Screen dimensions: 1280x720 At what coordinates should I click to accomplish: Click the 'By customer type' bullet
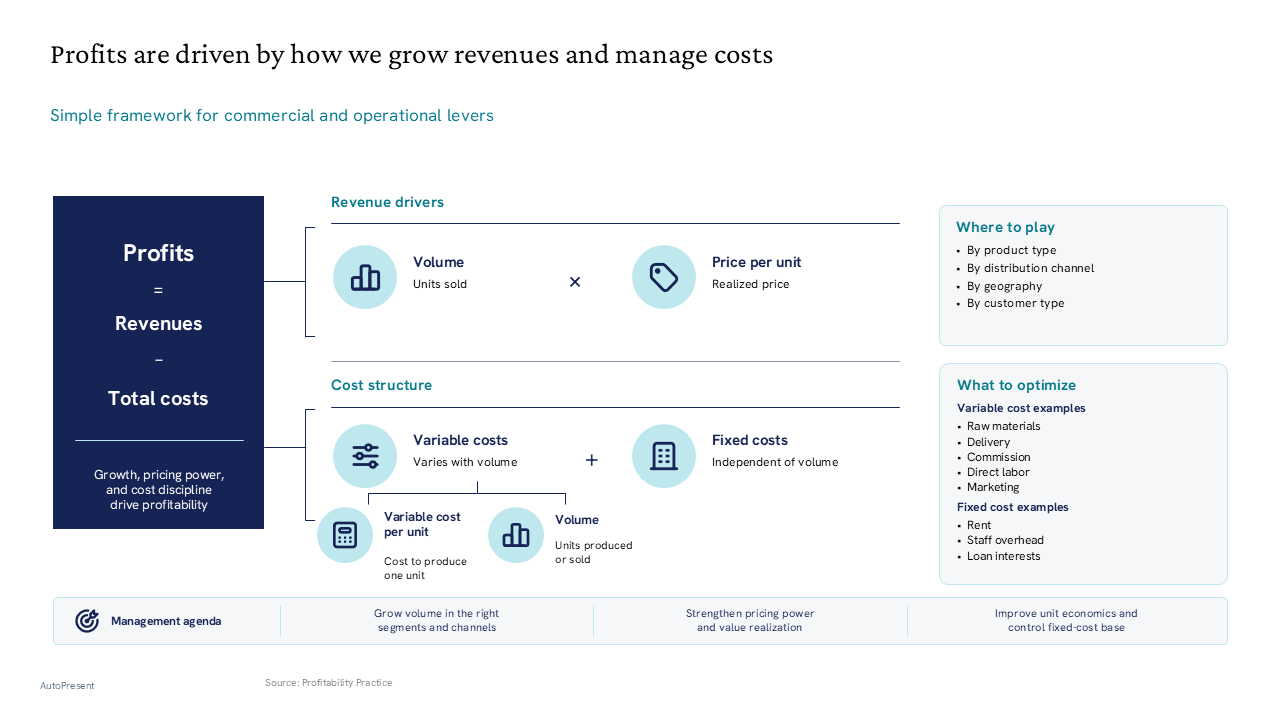click(1015, 303)
